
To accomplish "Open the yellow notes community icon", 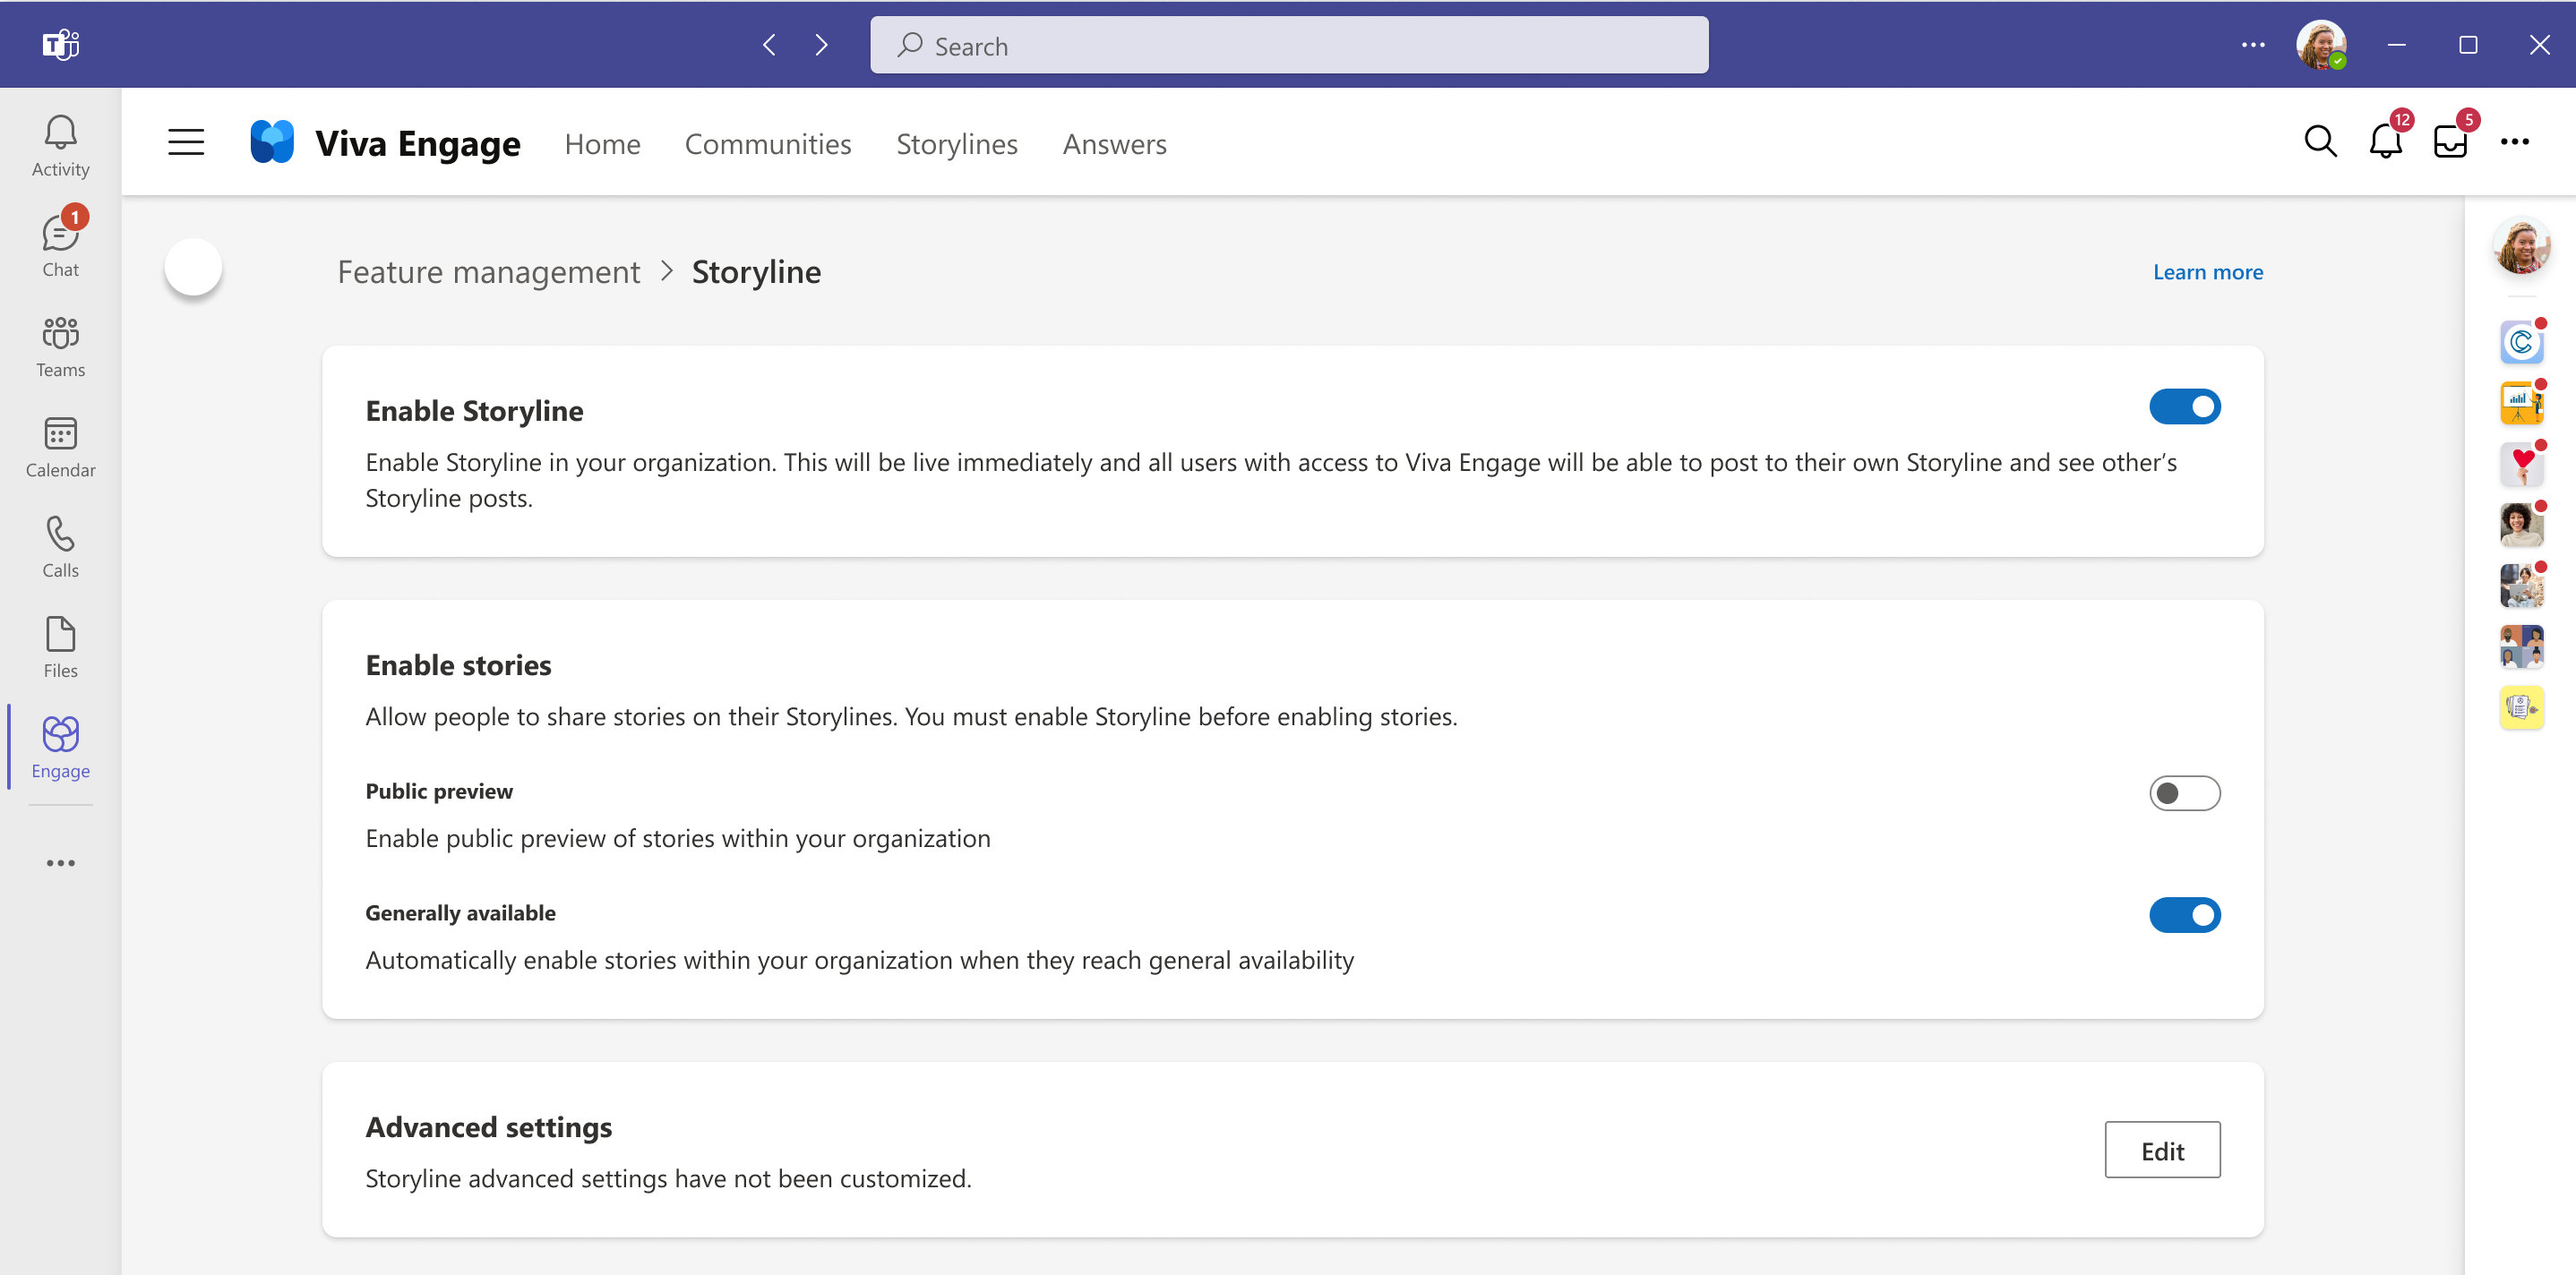I will pos(2521,708).
